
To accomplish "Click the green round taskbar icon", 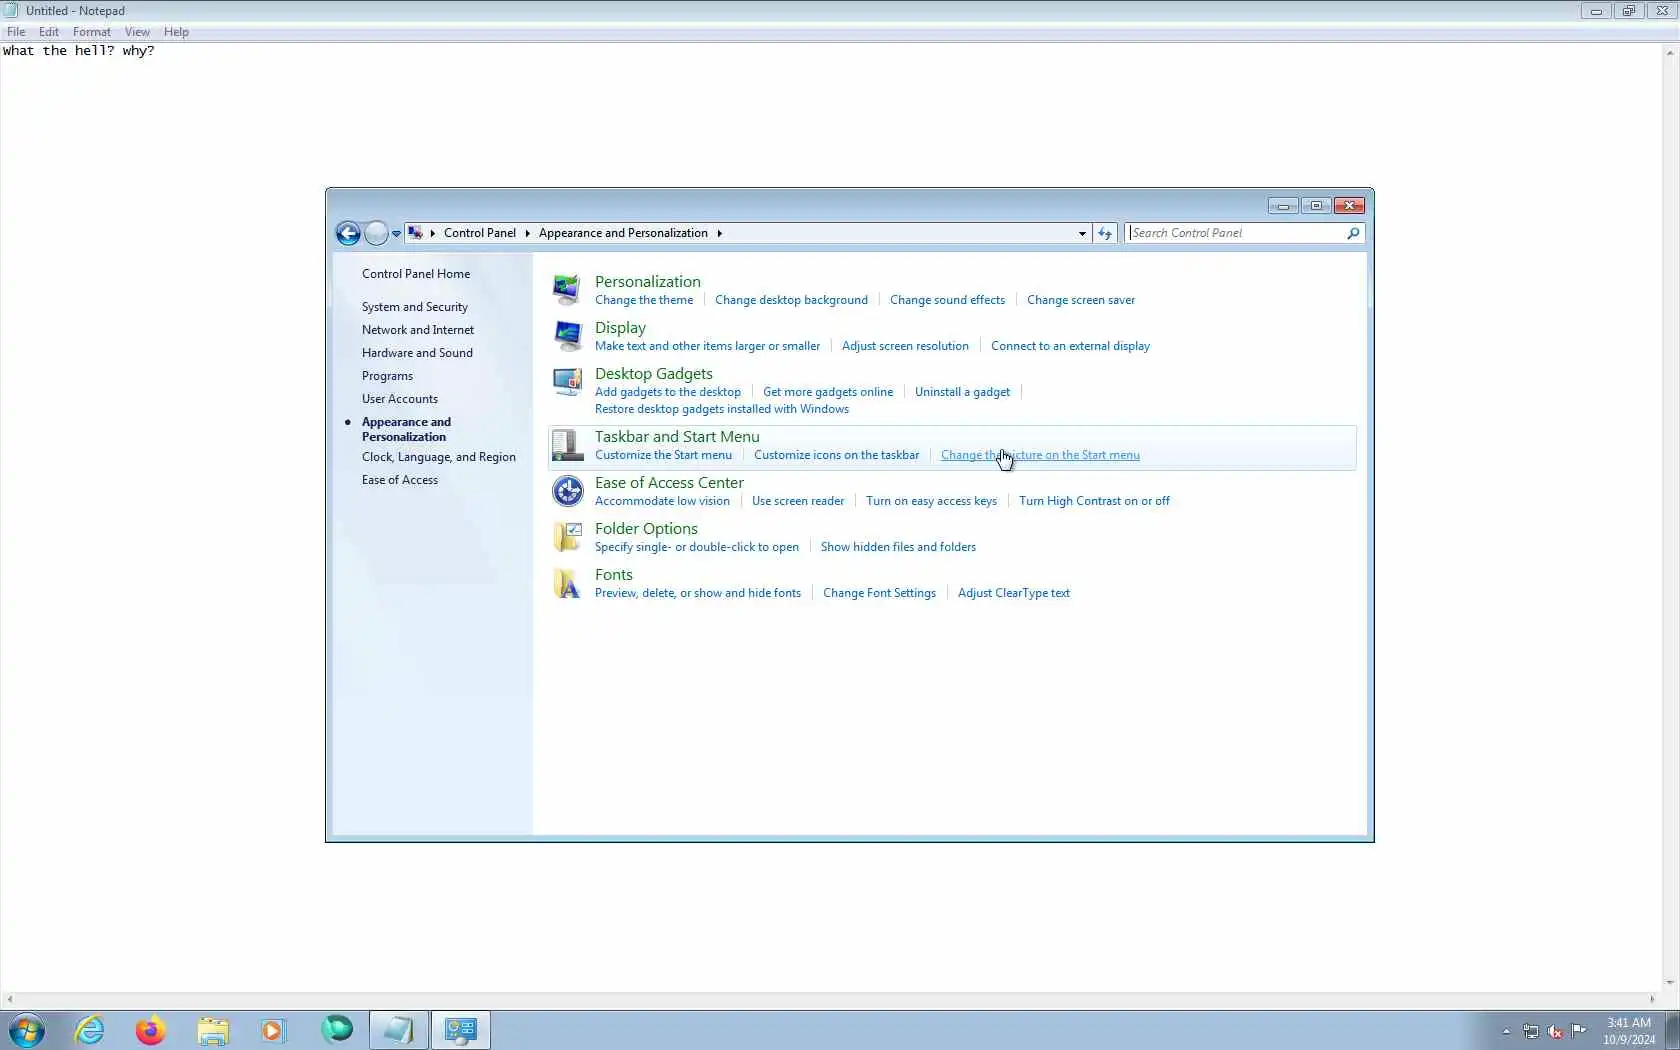I will (337, 1029).
